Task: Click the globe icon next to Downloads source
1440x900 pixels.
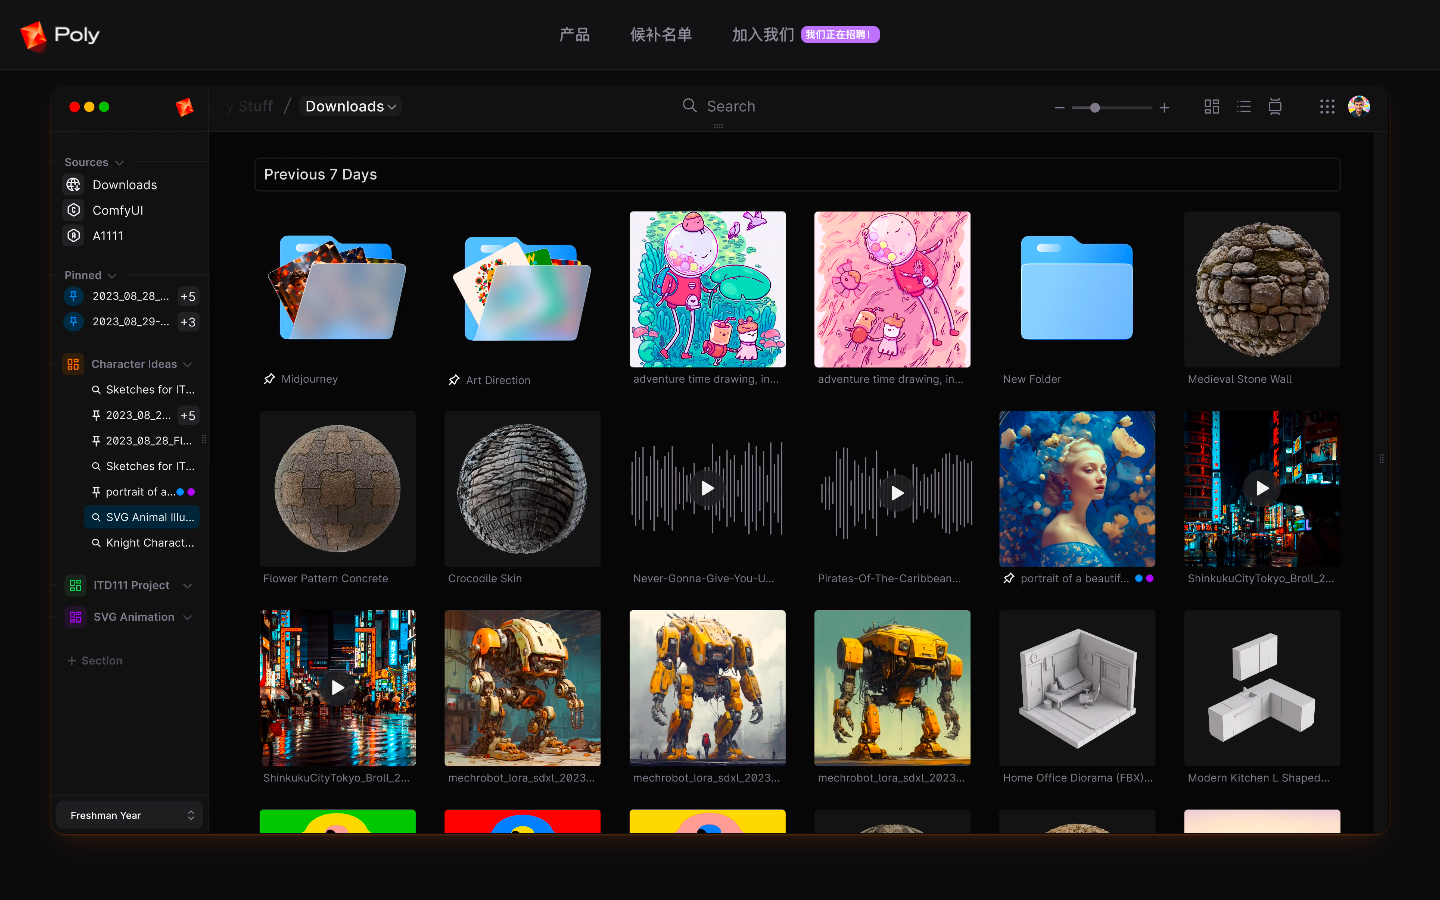Action: (x=73, y=185)
